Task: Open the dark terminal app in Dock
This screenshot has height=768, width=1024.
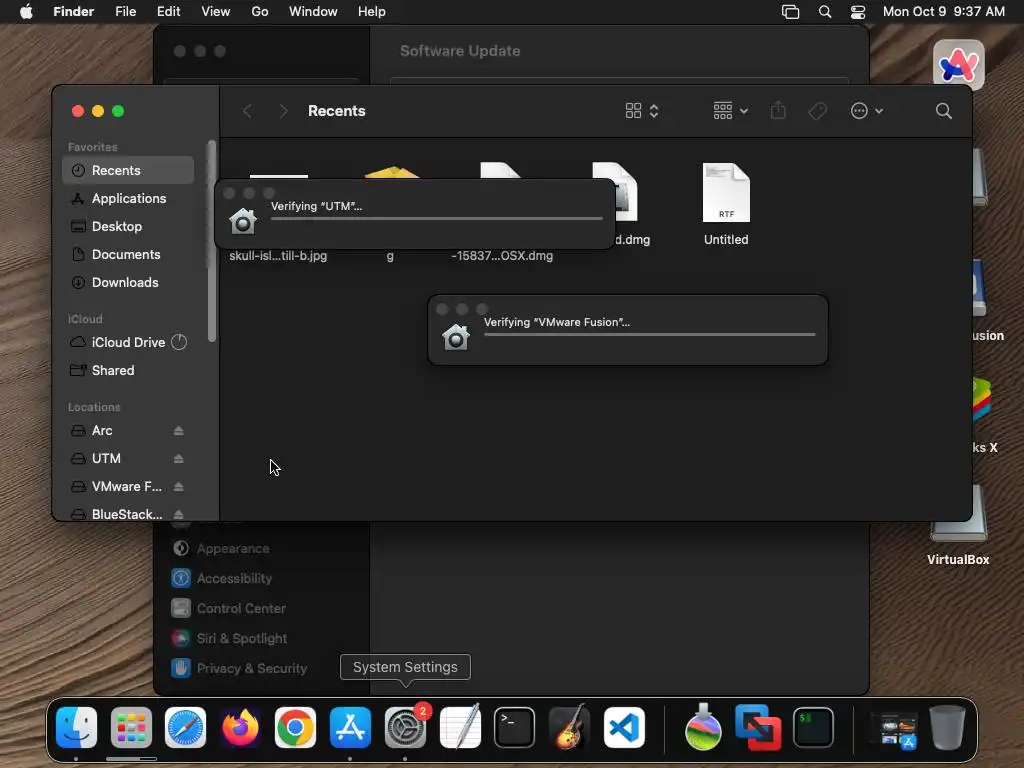Action: (813, 728)
